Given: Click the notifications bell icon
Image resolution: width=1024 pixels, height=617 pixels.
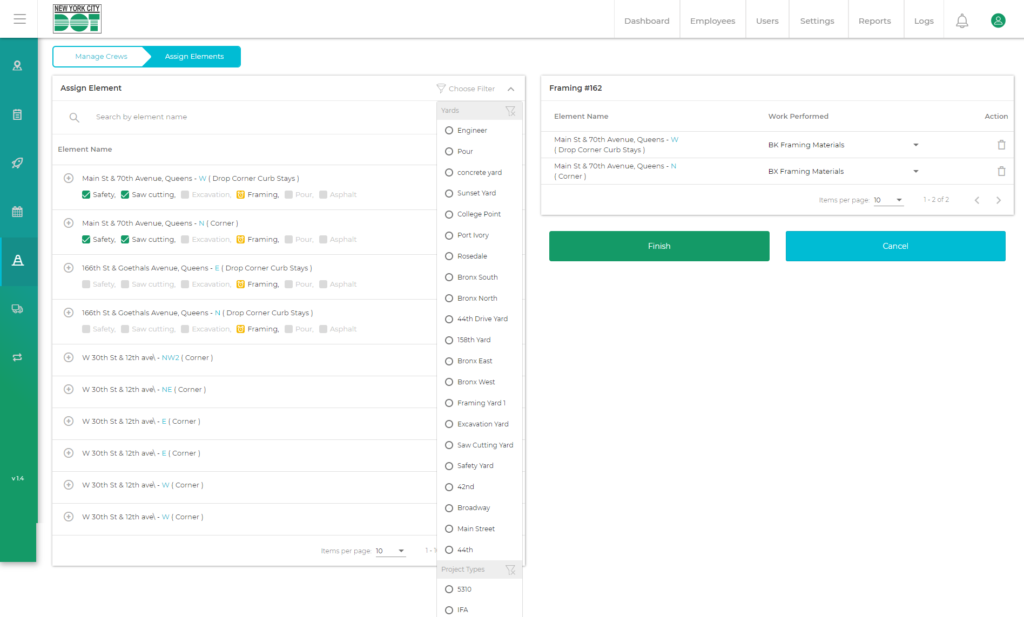Looking at the screenshot, I should coord(962,21).
